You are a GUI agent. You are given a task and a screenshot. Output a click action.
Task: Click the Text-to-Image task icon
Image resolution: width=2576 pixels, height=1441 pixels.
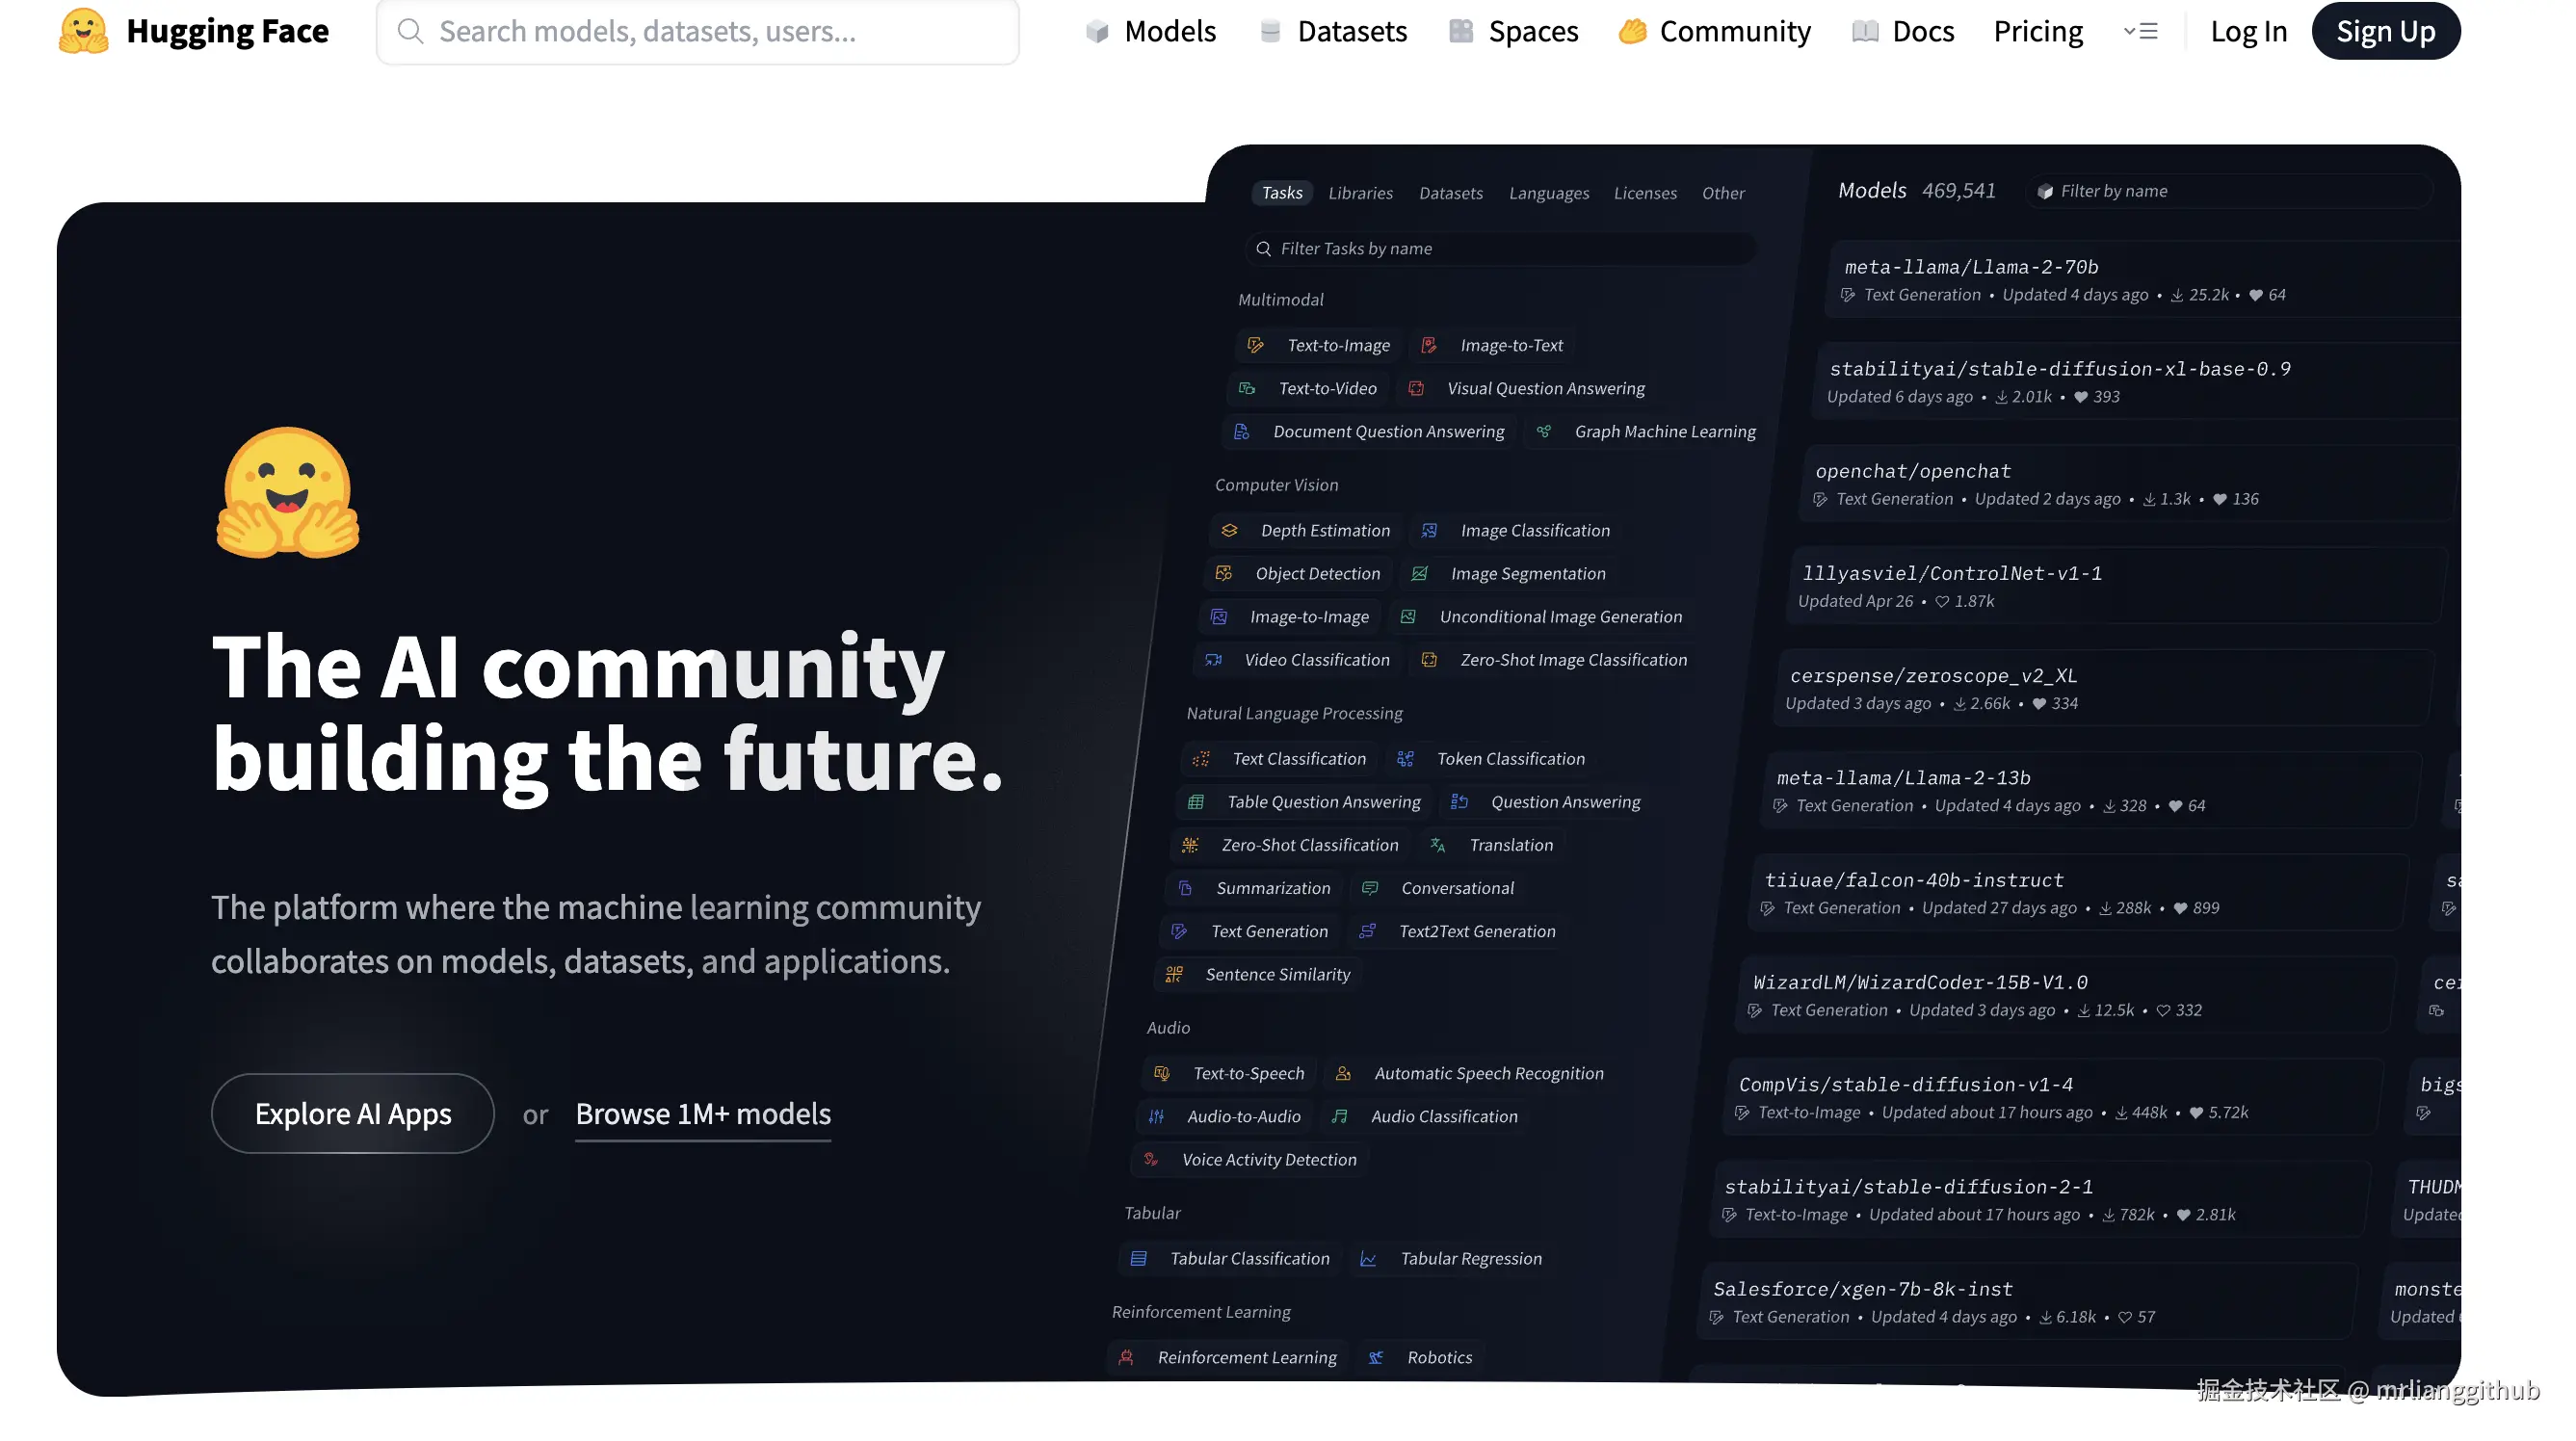click(1255, 345)
